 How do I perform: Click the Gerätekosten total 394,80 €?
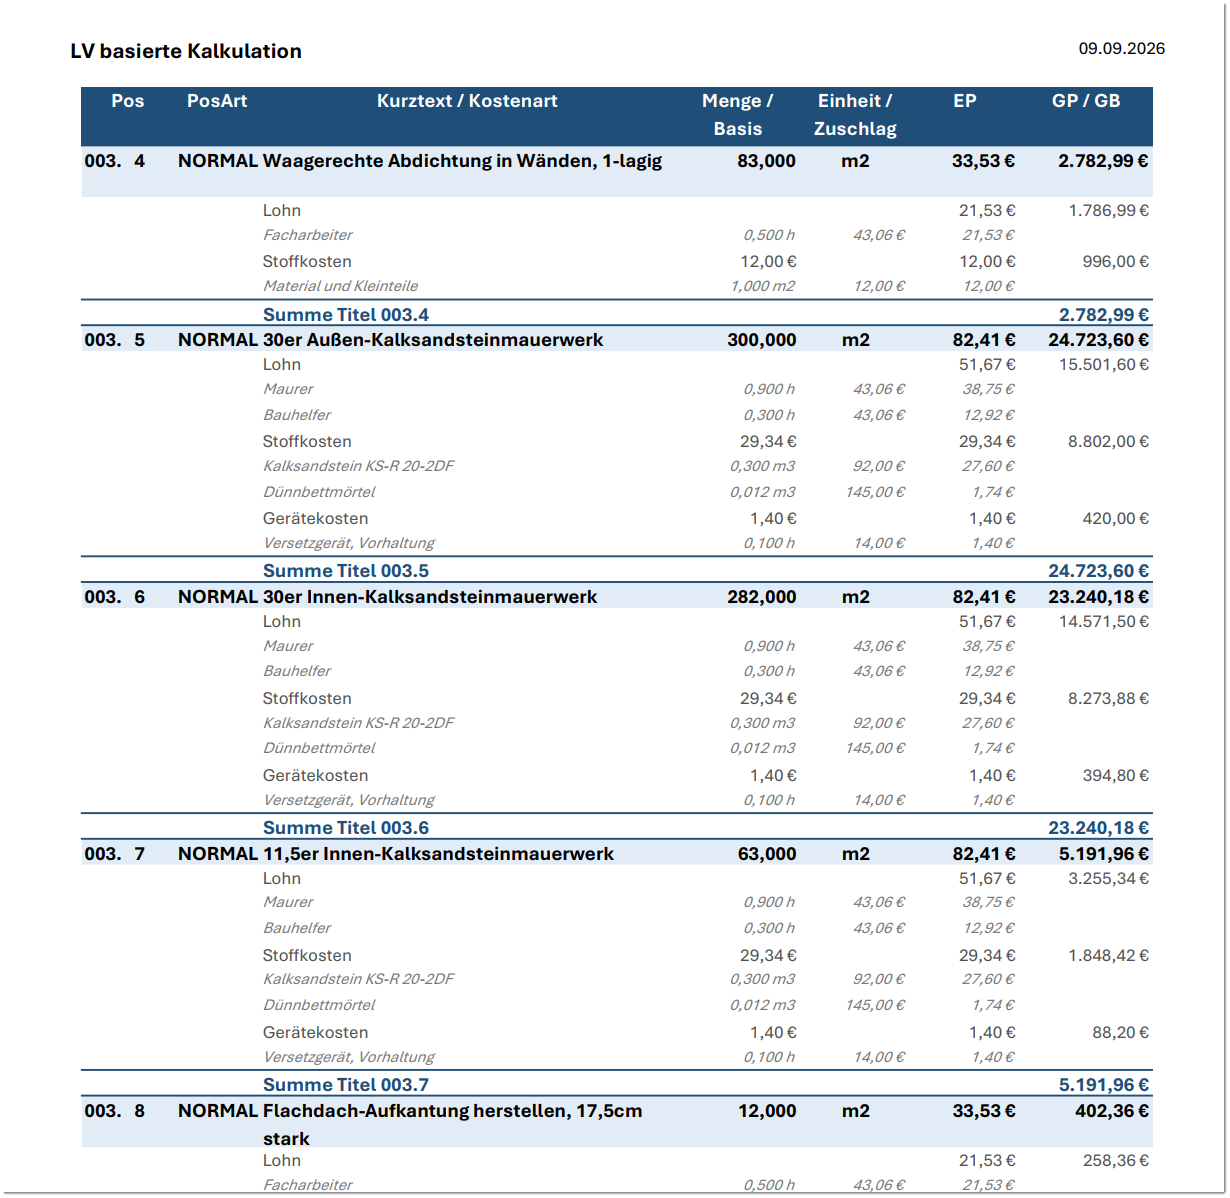click(x=1116, y=776)
